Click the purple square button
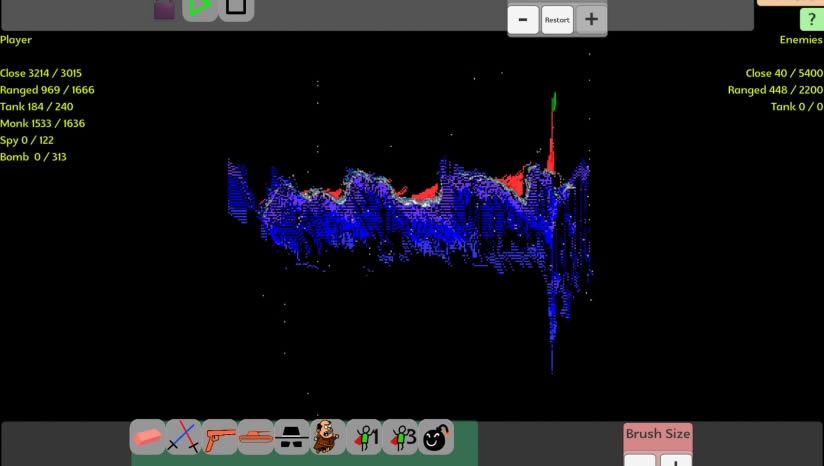Screen dimensions: 824x466 click(x=164, y=10)
